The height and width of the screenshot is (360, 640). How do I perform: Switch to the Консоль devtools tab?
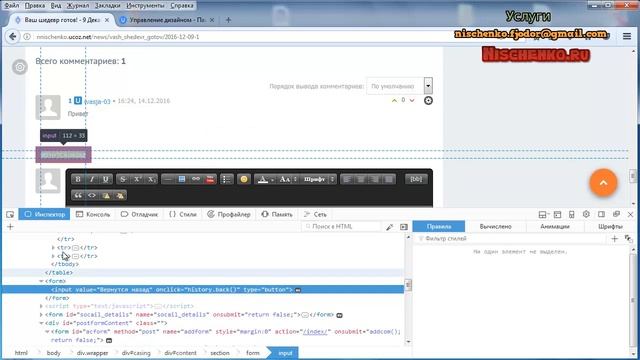93,214
